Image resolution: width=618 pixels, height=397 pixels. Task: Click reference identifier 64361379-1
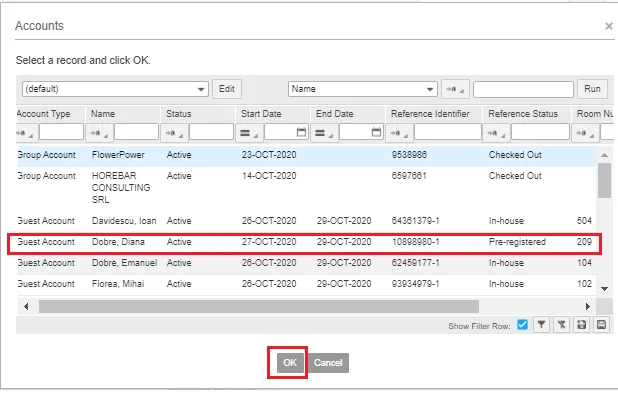tap(415, 221)
